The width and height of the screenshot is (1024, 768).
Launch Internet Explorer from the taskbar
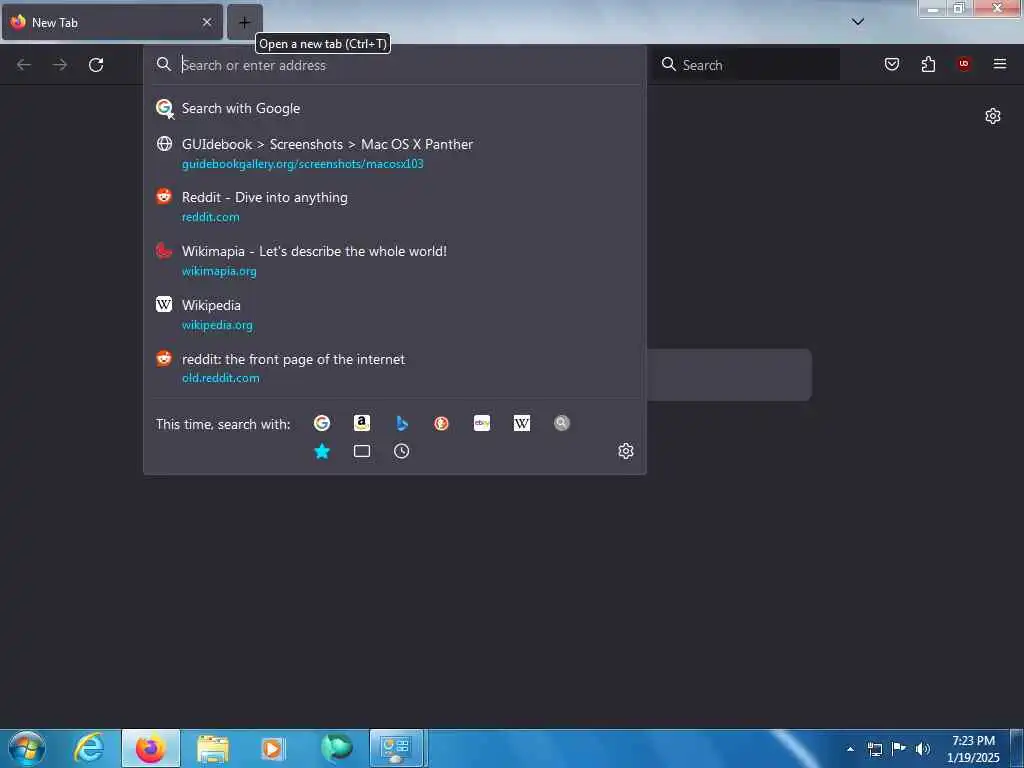coord(89,748)
